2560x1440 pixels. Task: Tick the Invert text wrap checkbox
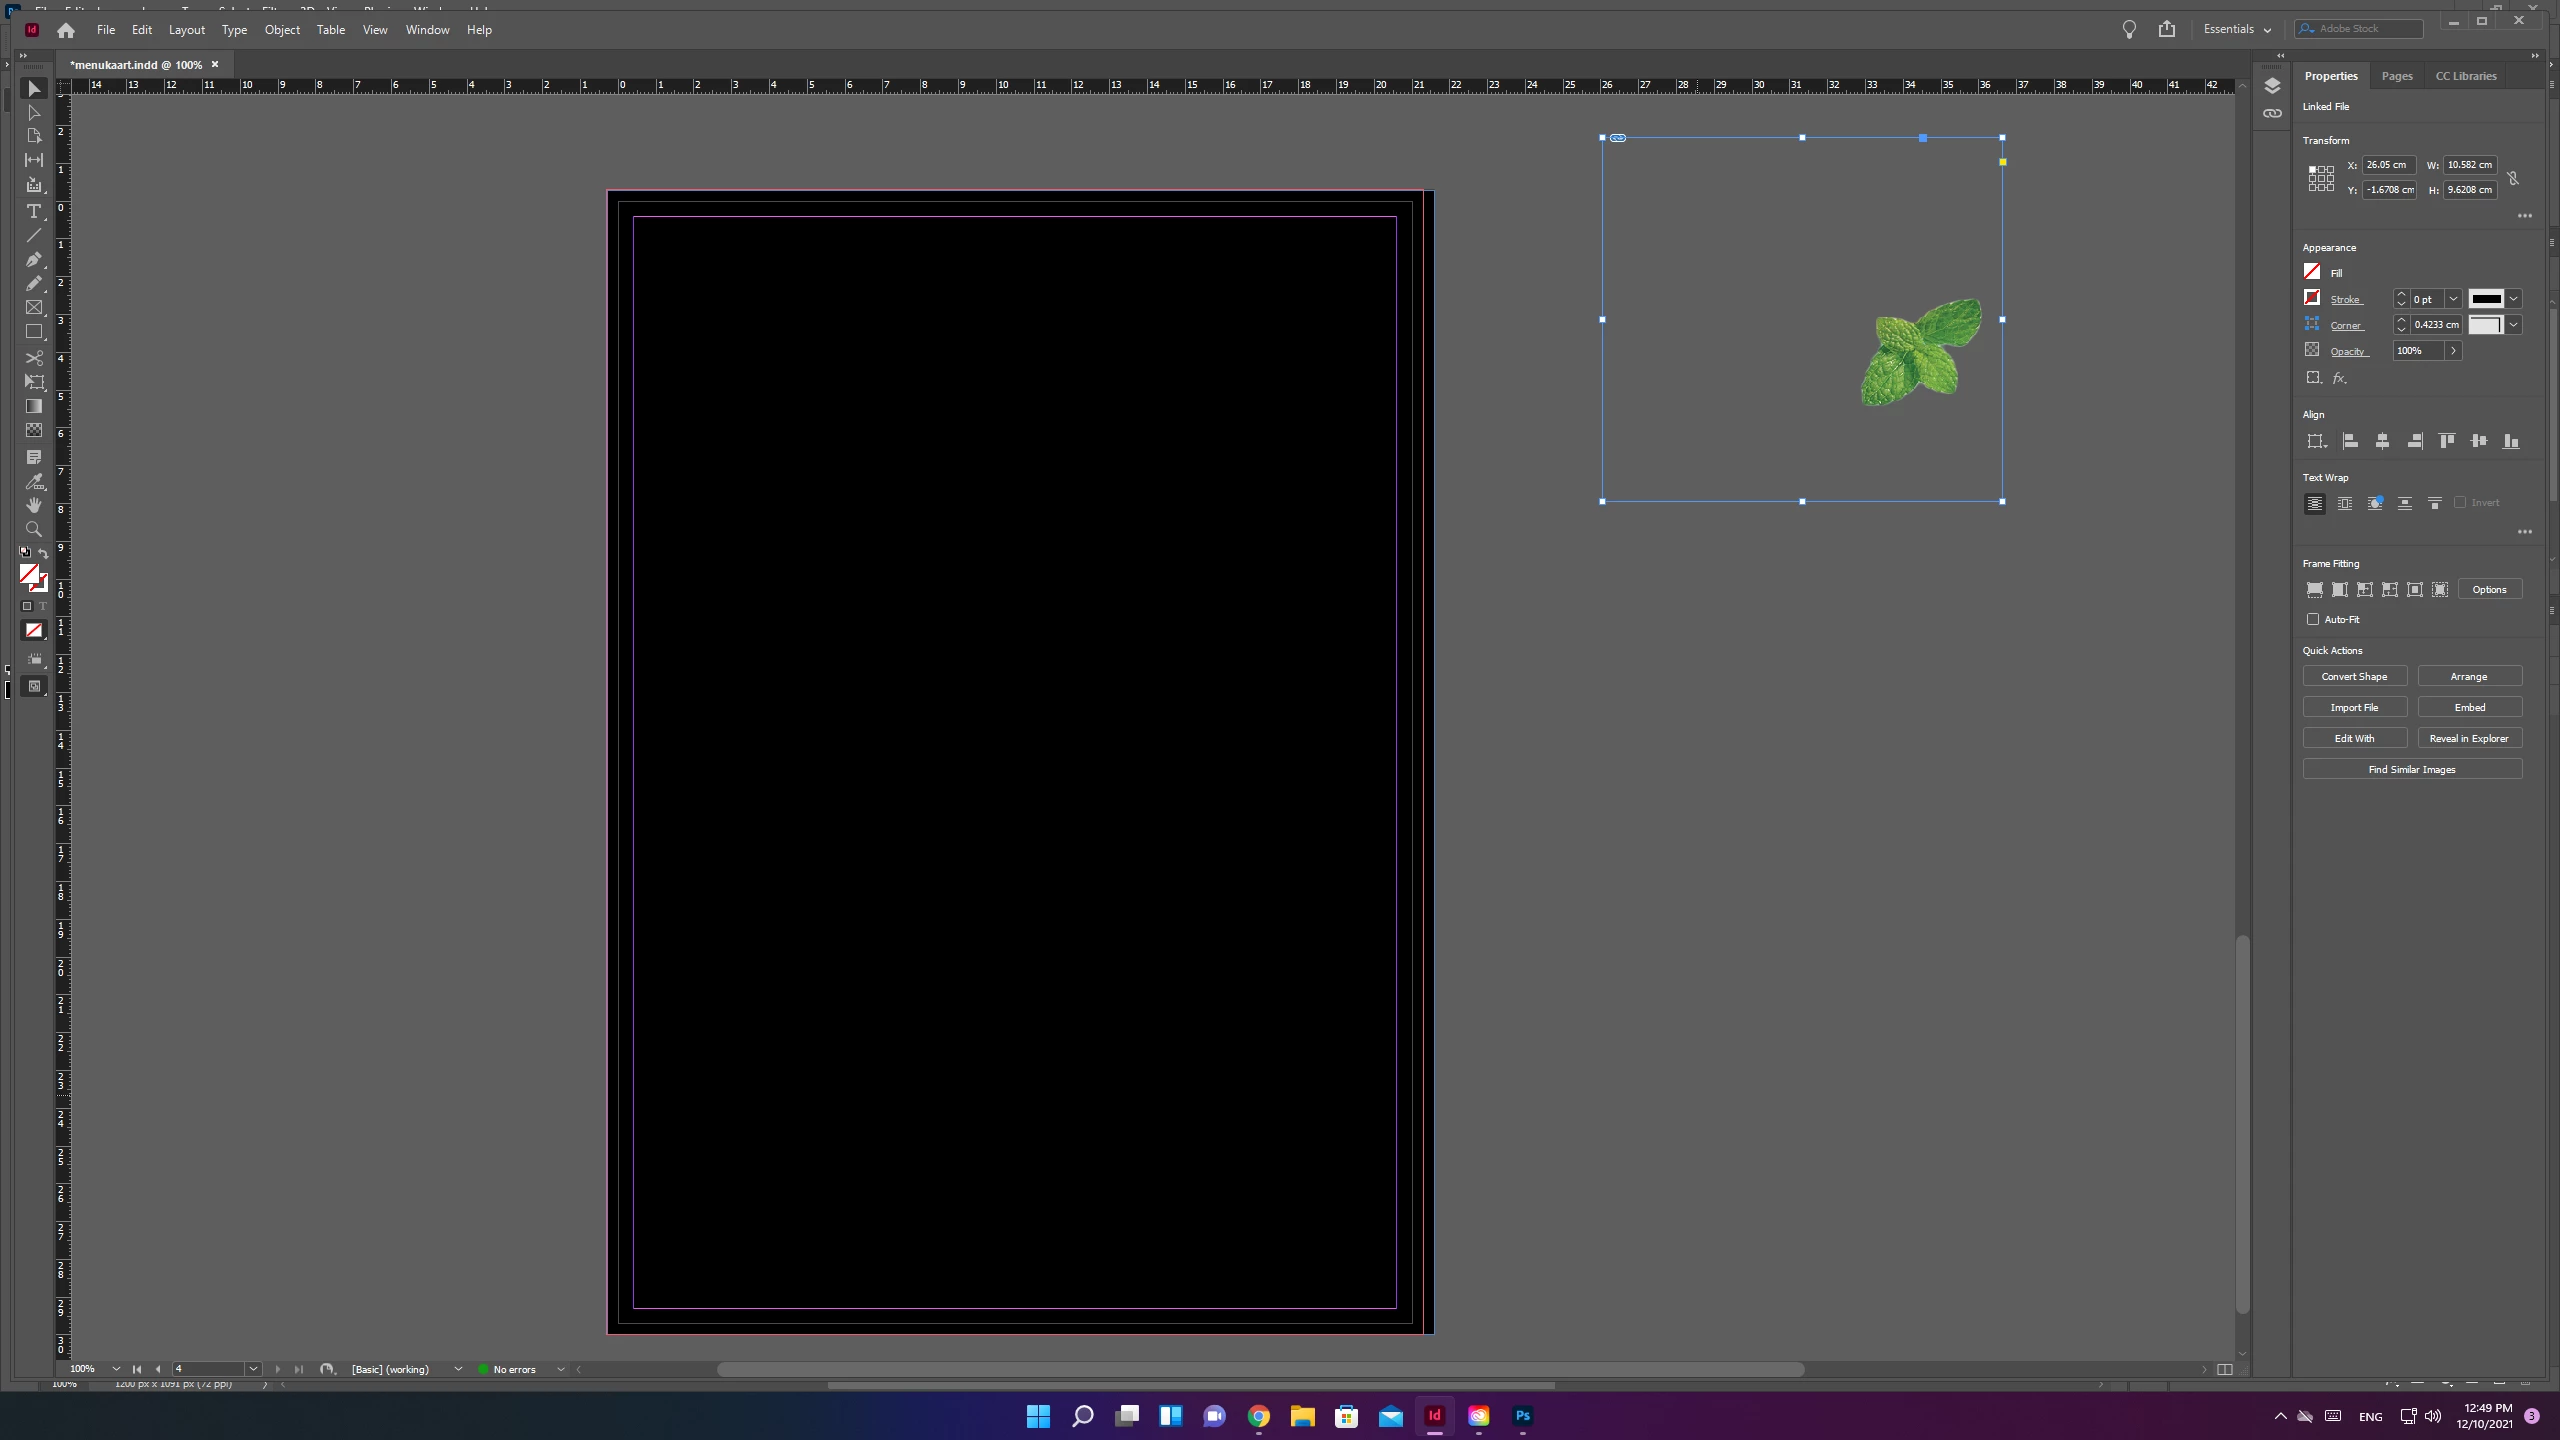tap(2460, 503)
